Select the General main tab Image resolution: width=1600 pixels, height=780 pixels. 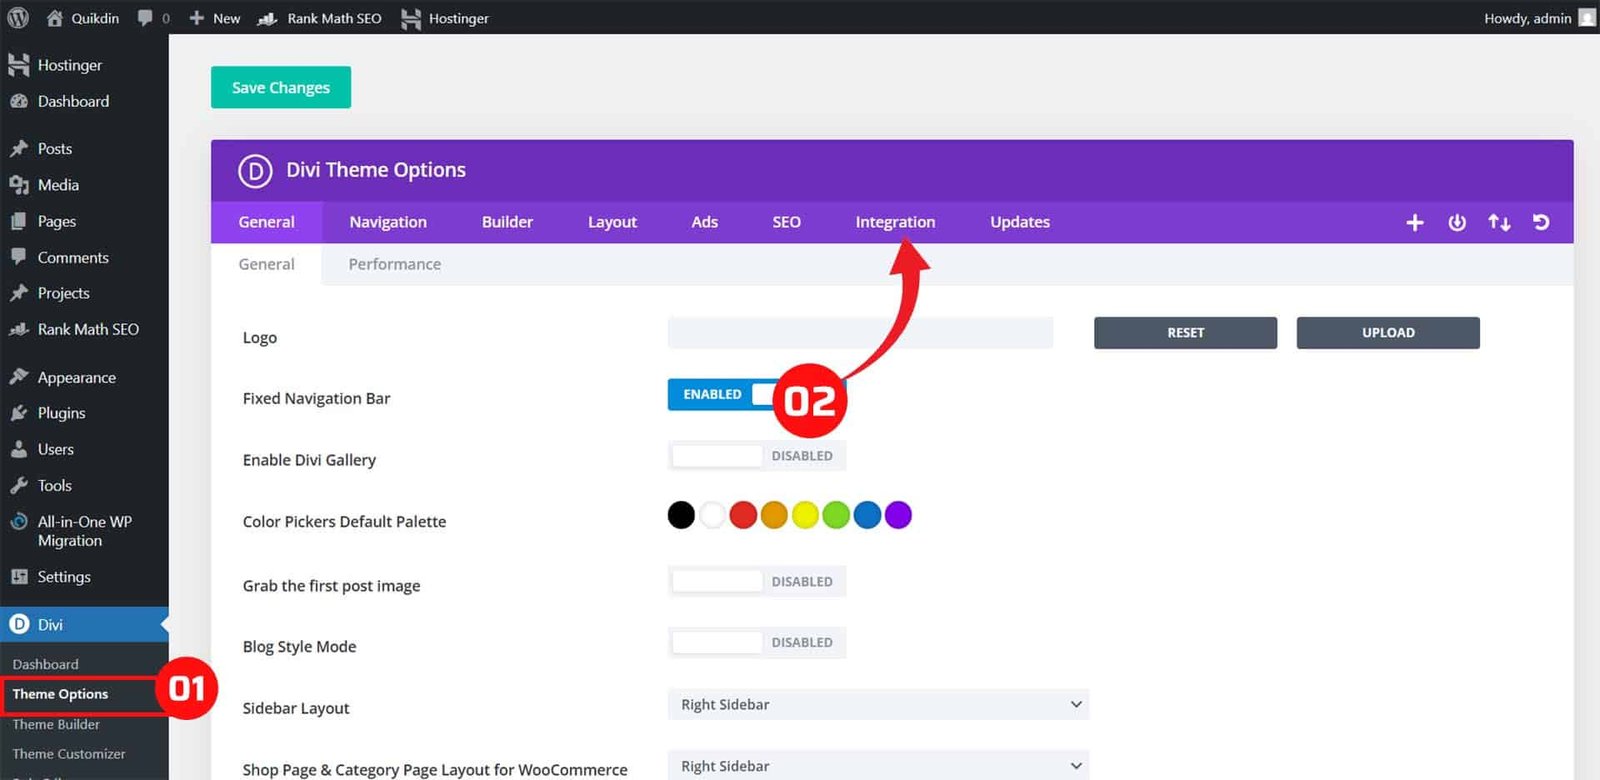point(266,222)
